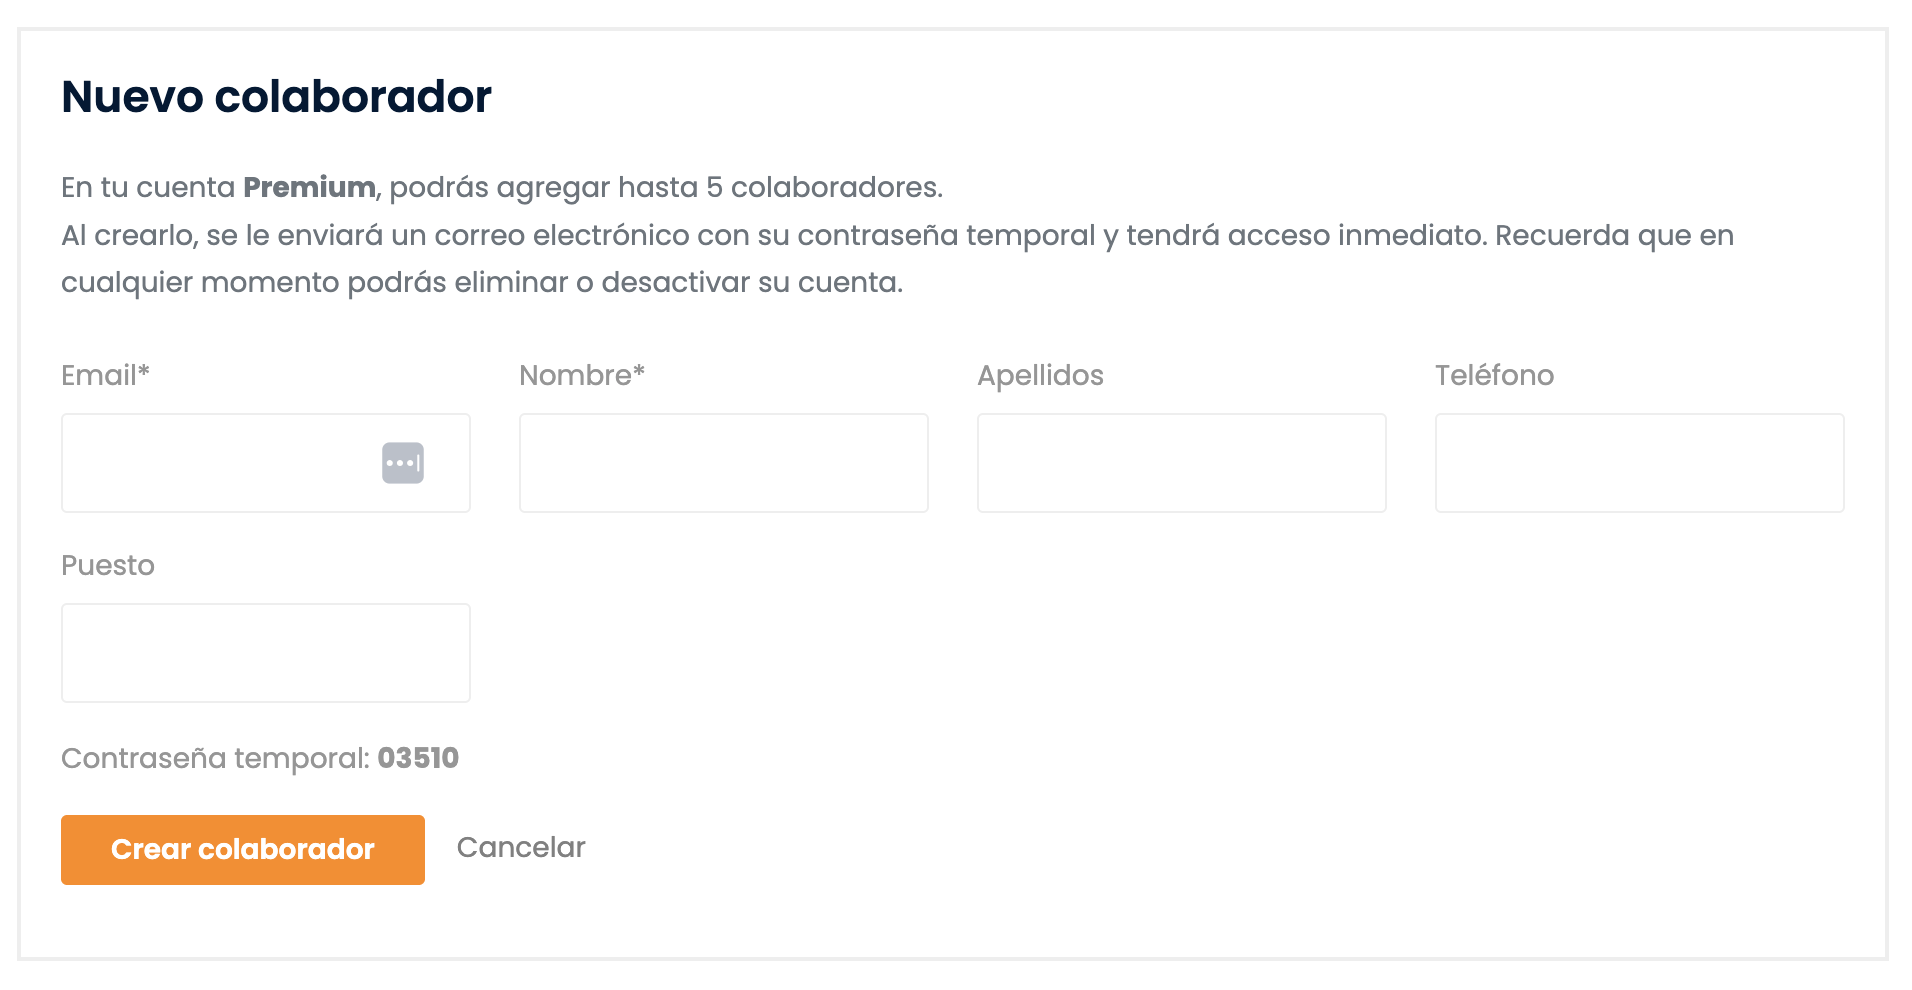Click inside the Nombre input field
The width and height of the screenshot is (1912, 990).
click(x=723, y=462)
